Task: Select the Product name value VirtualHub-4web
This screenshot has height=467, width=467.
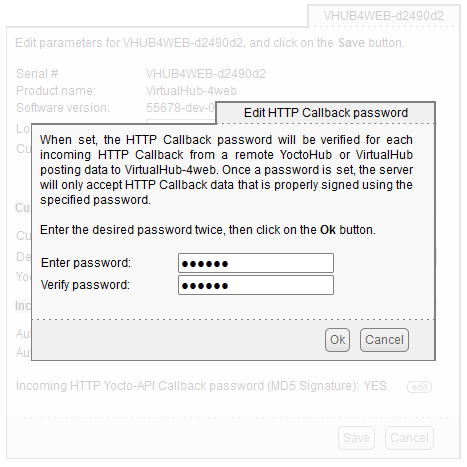Action: click(191, 91)
